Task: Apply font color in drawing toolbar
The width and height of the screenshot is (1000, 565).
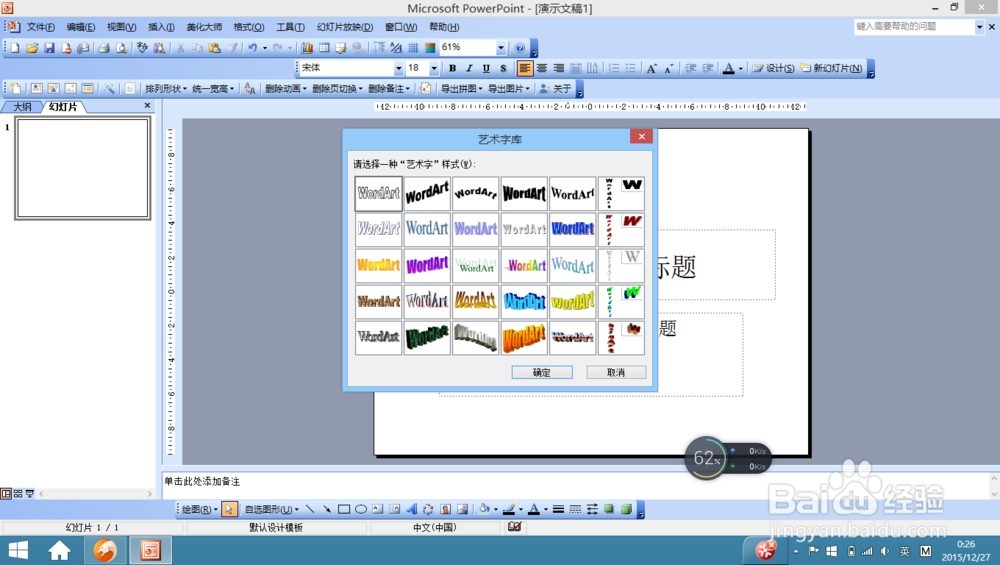Action: [534, 509]
